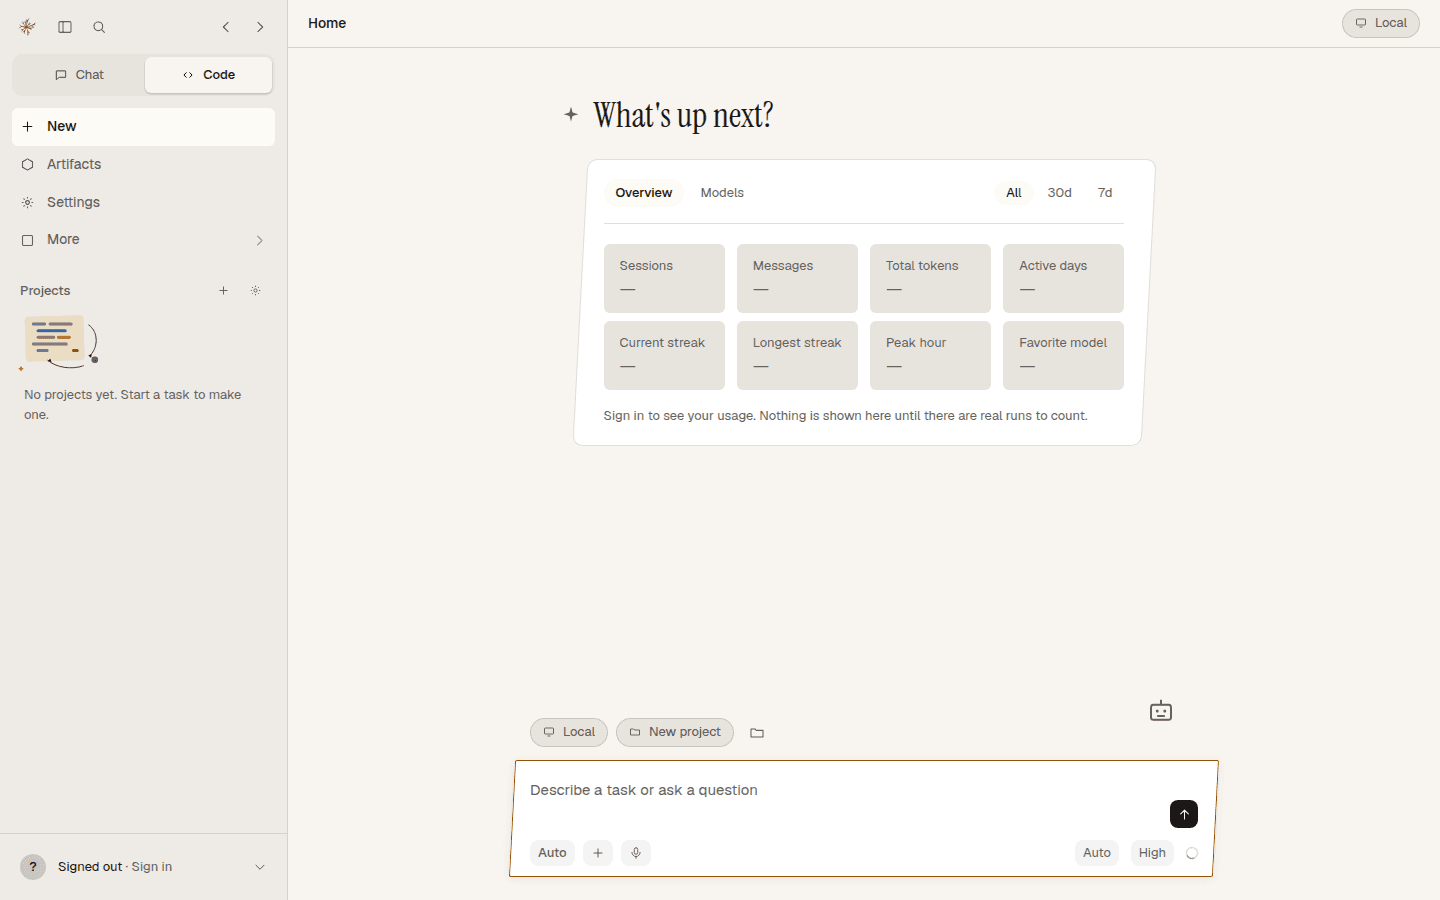Click the Sign in link

[152, 867]
